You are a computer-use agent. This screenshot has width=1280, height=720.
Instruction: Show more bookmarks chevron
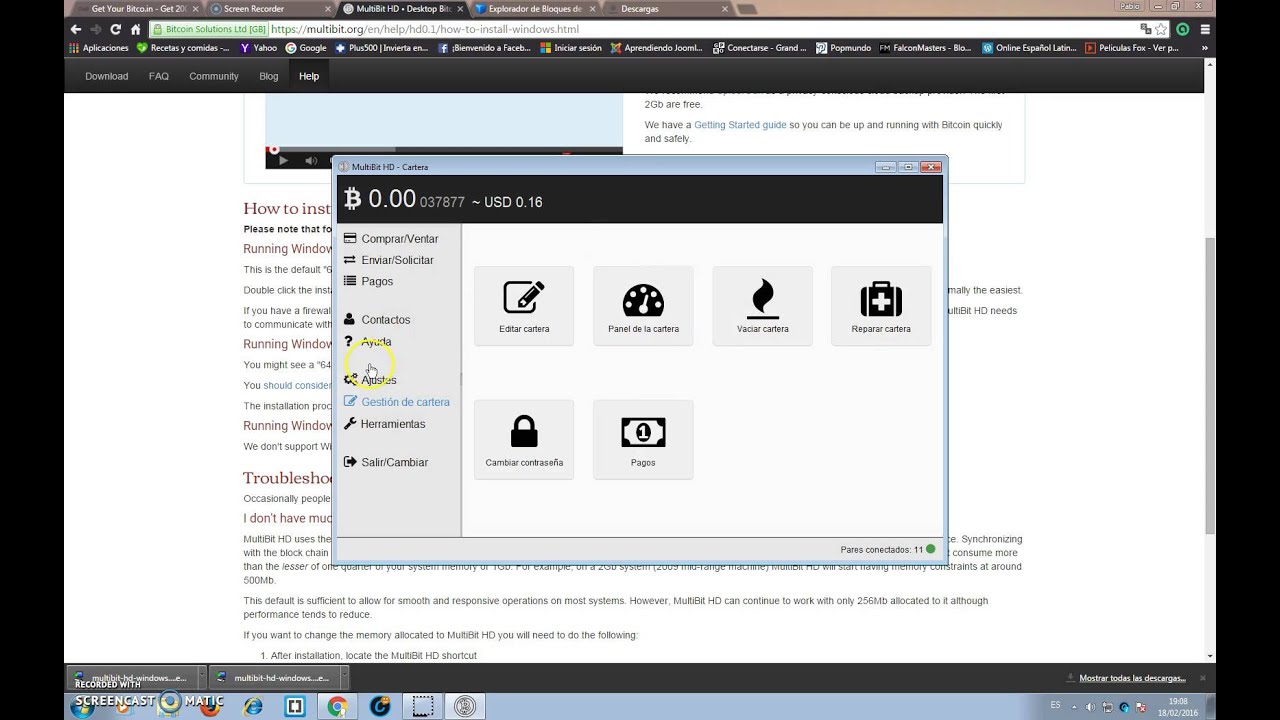[1205, 47]
